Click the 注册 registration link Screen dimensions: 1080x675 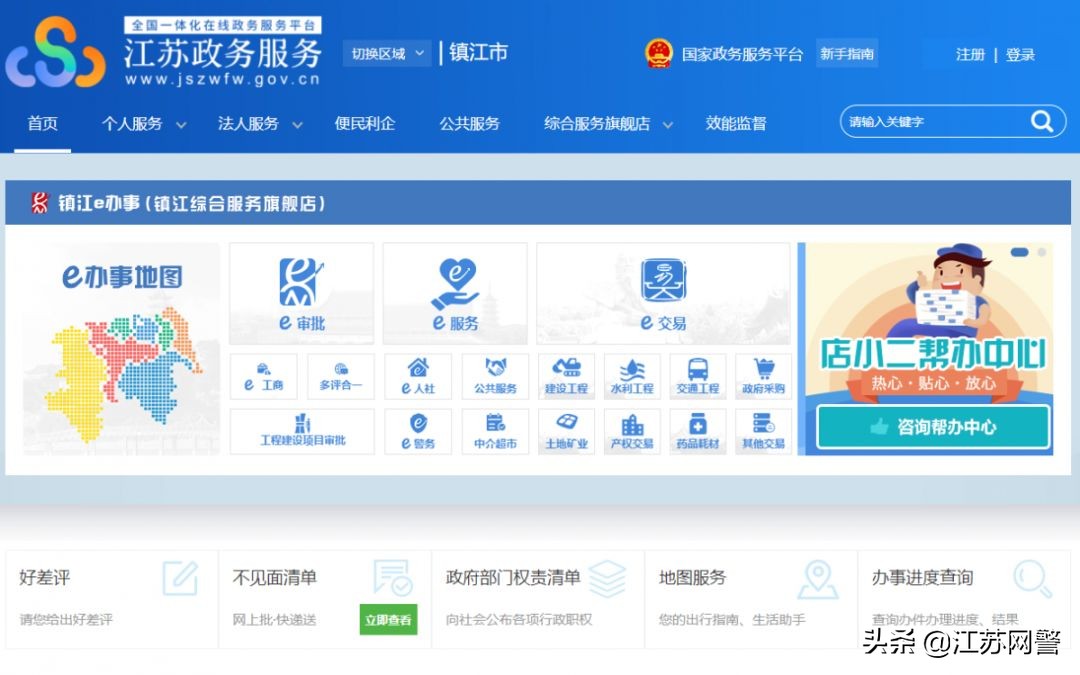tap(969, 55)
